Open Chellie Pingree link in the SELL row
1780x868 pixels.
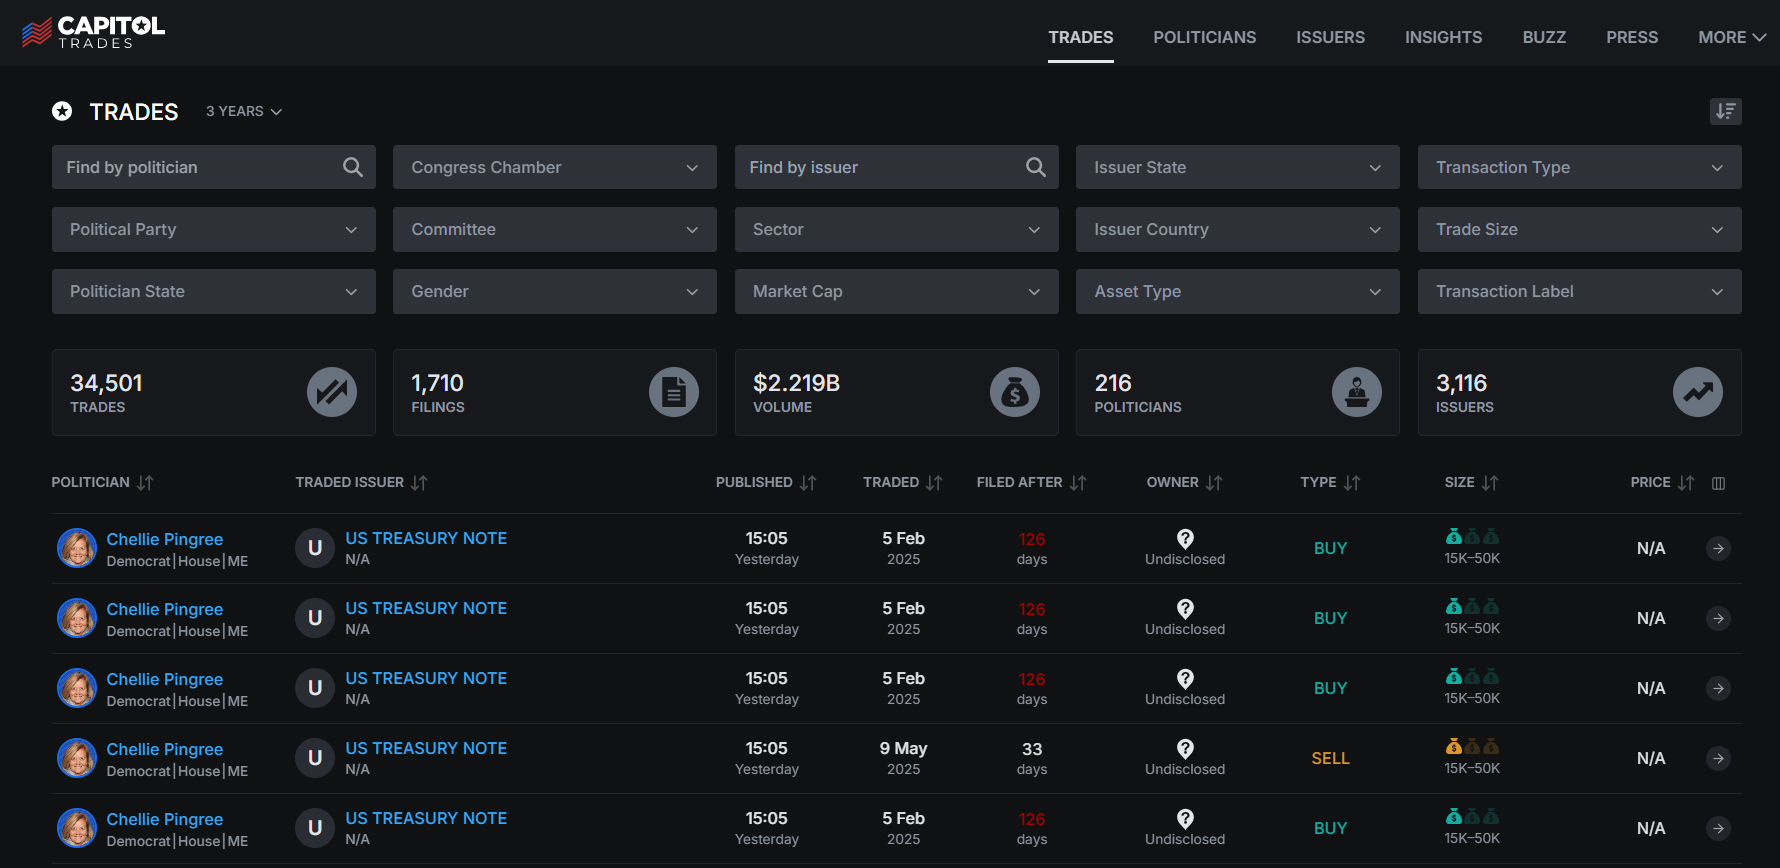(165, 749)
